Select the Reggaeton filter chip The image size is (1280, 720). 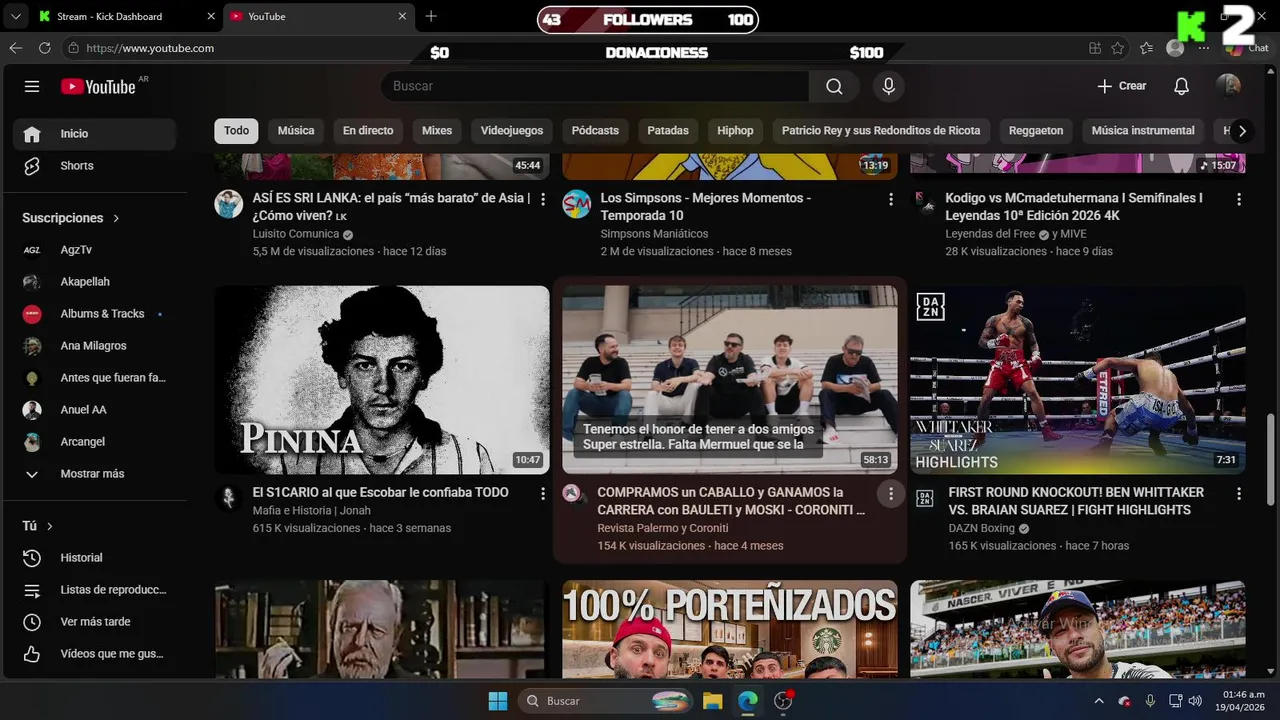1036,131
